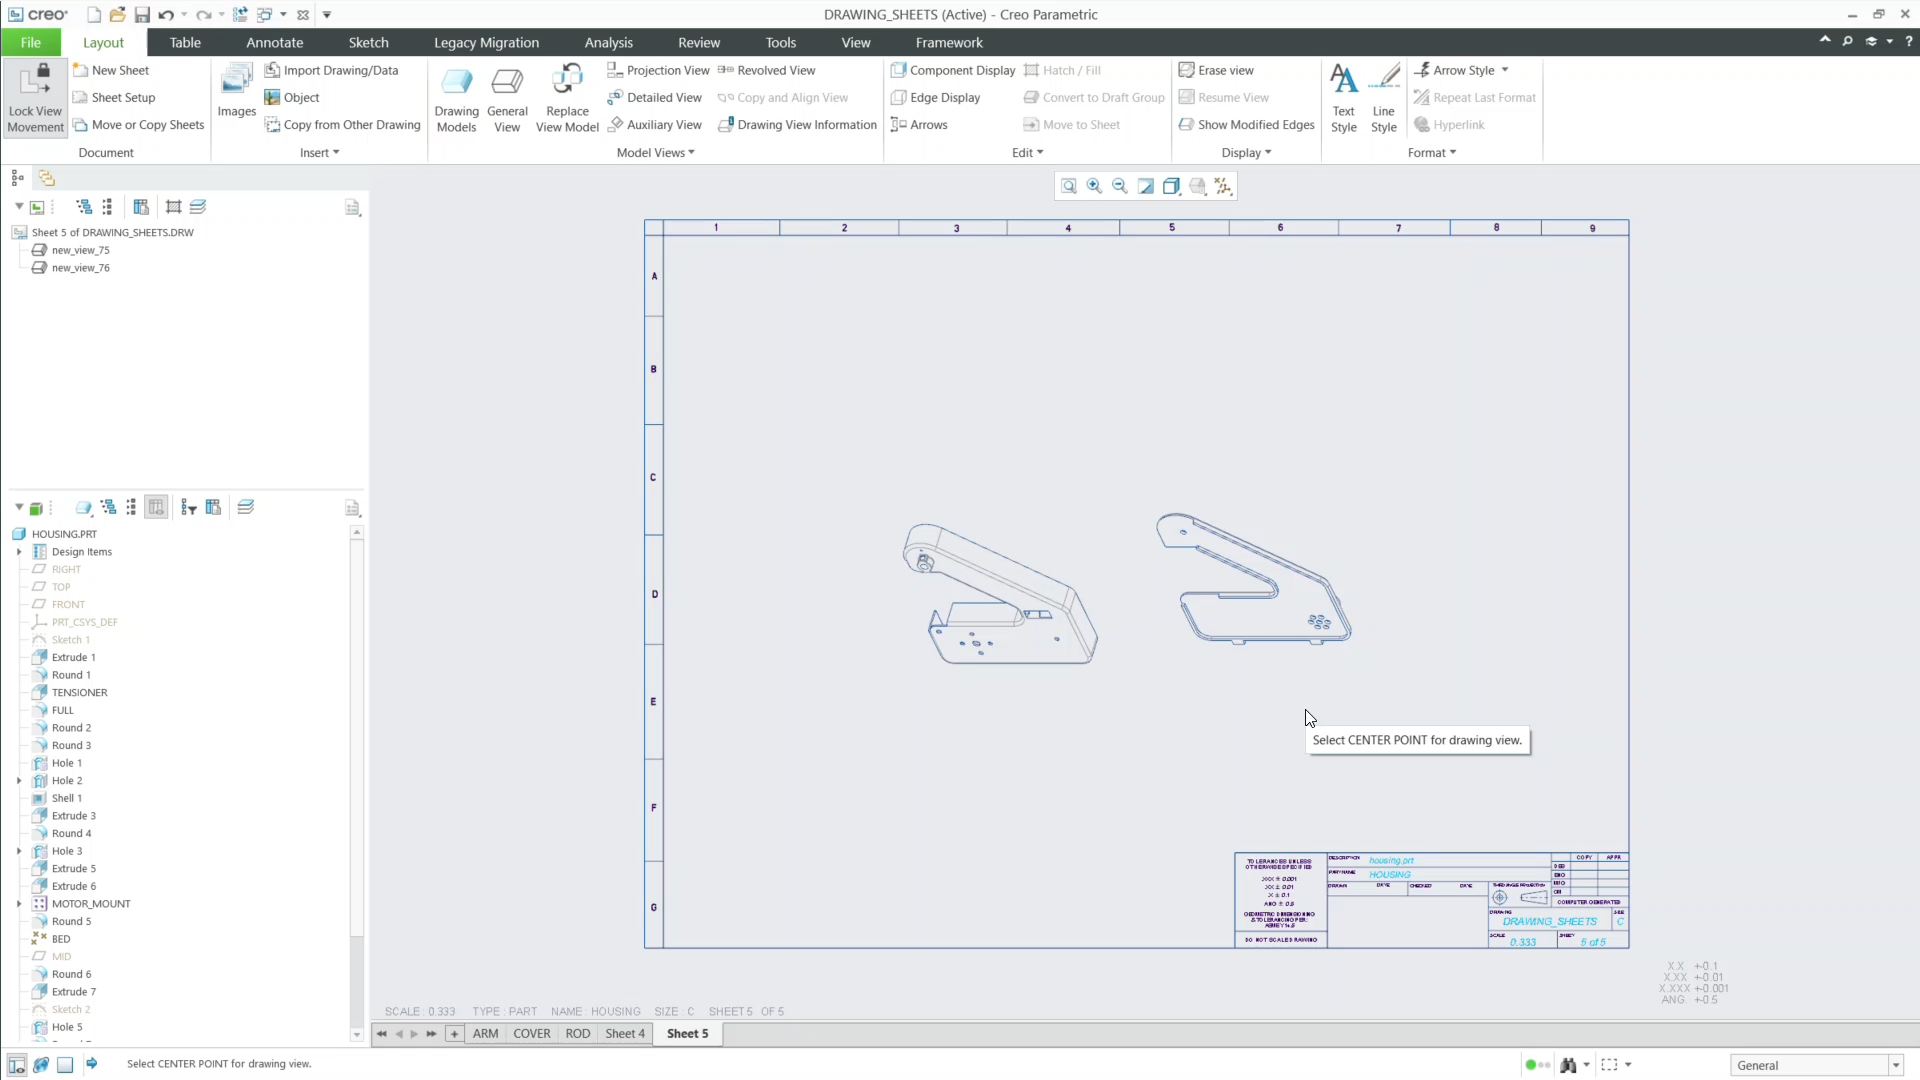Screen dimensions: 1920x1080
Task: Select new_view_76 in the sheet tree
Action: click(x=79, y=267)
